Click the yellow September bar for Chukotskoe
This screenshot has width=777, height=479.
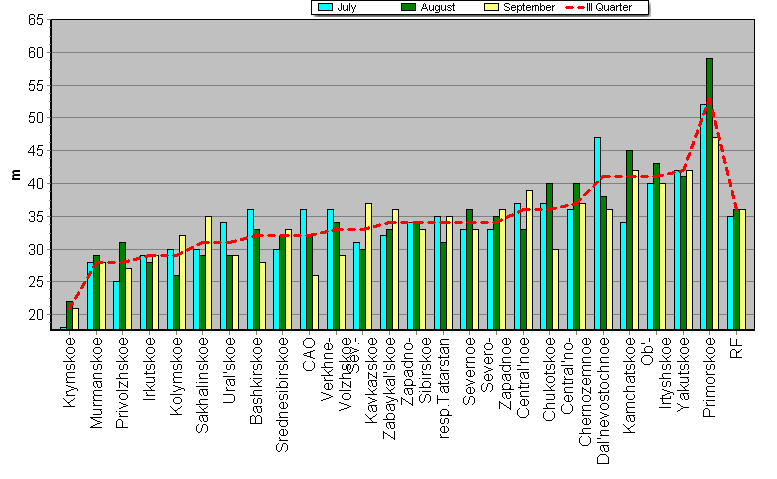(555, 289)
